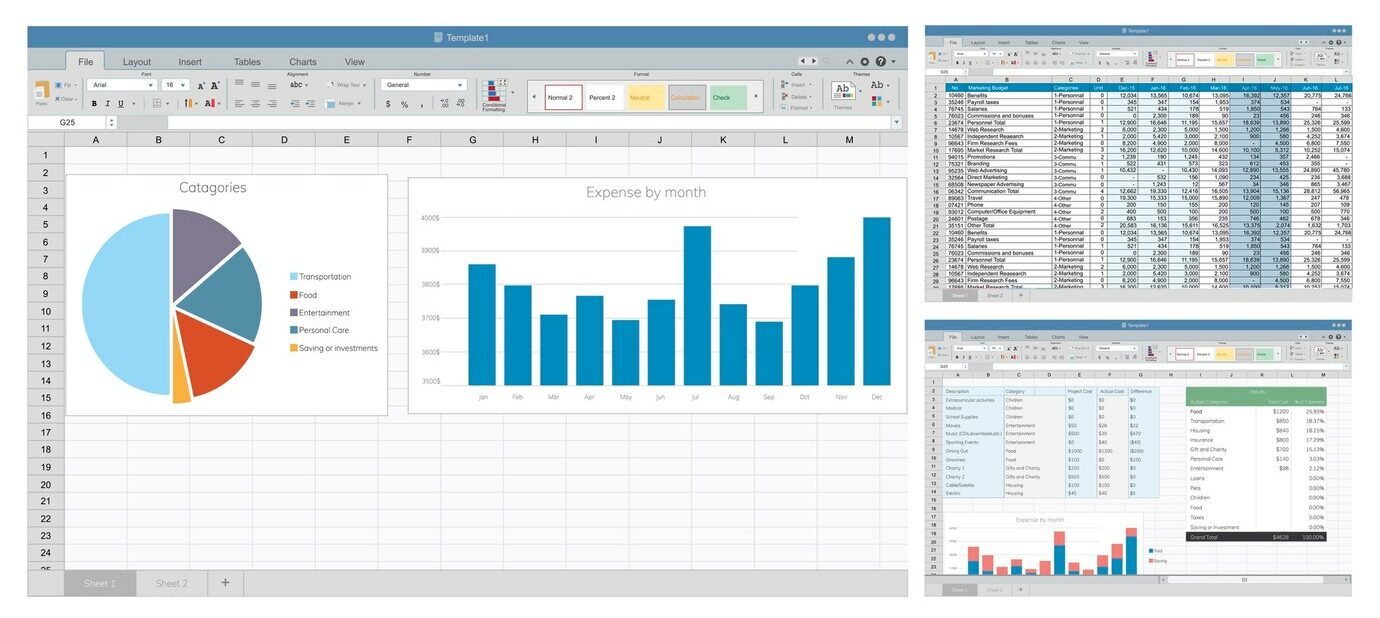Viewport: 1380px width, 618px height.
Task: Open the underline style dropdown arrow
Action: coord(133,103)
